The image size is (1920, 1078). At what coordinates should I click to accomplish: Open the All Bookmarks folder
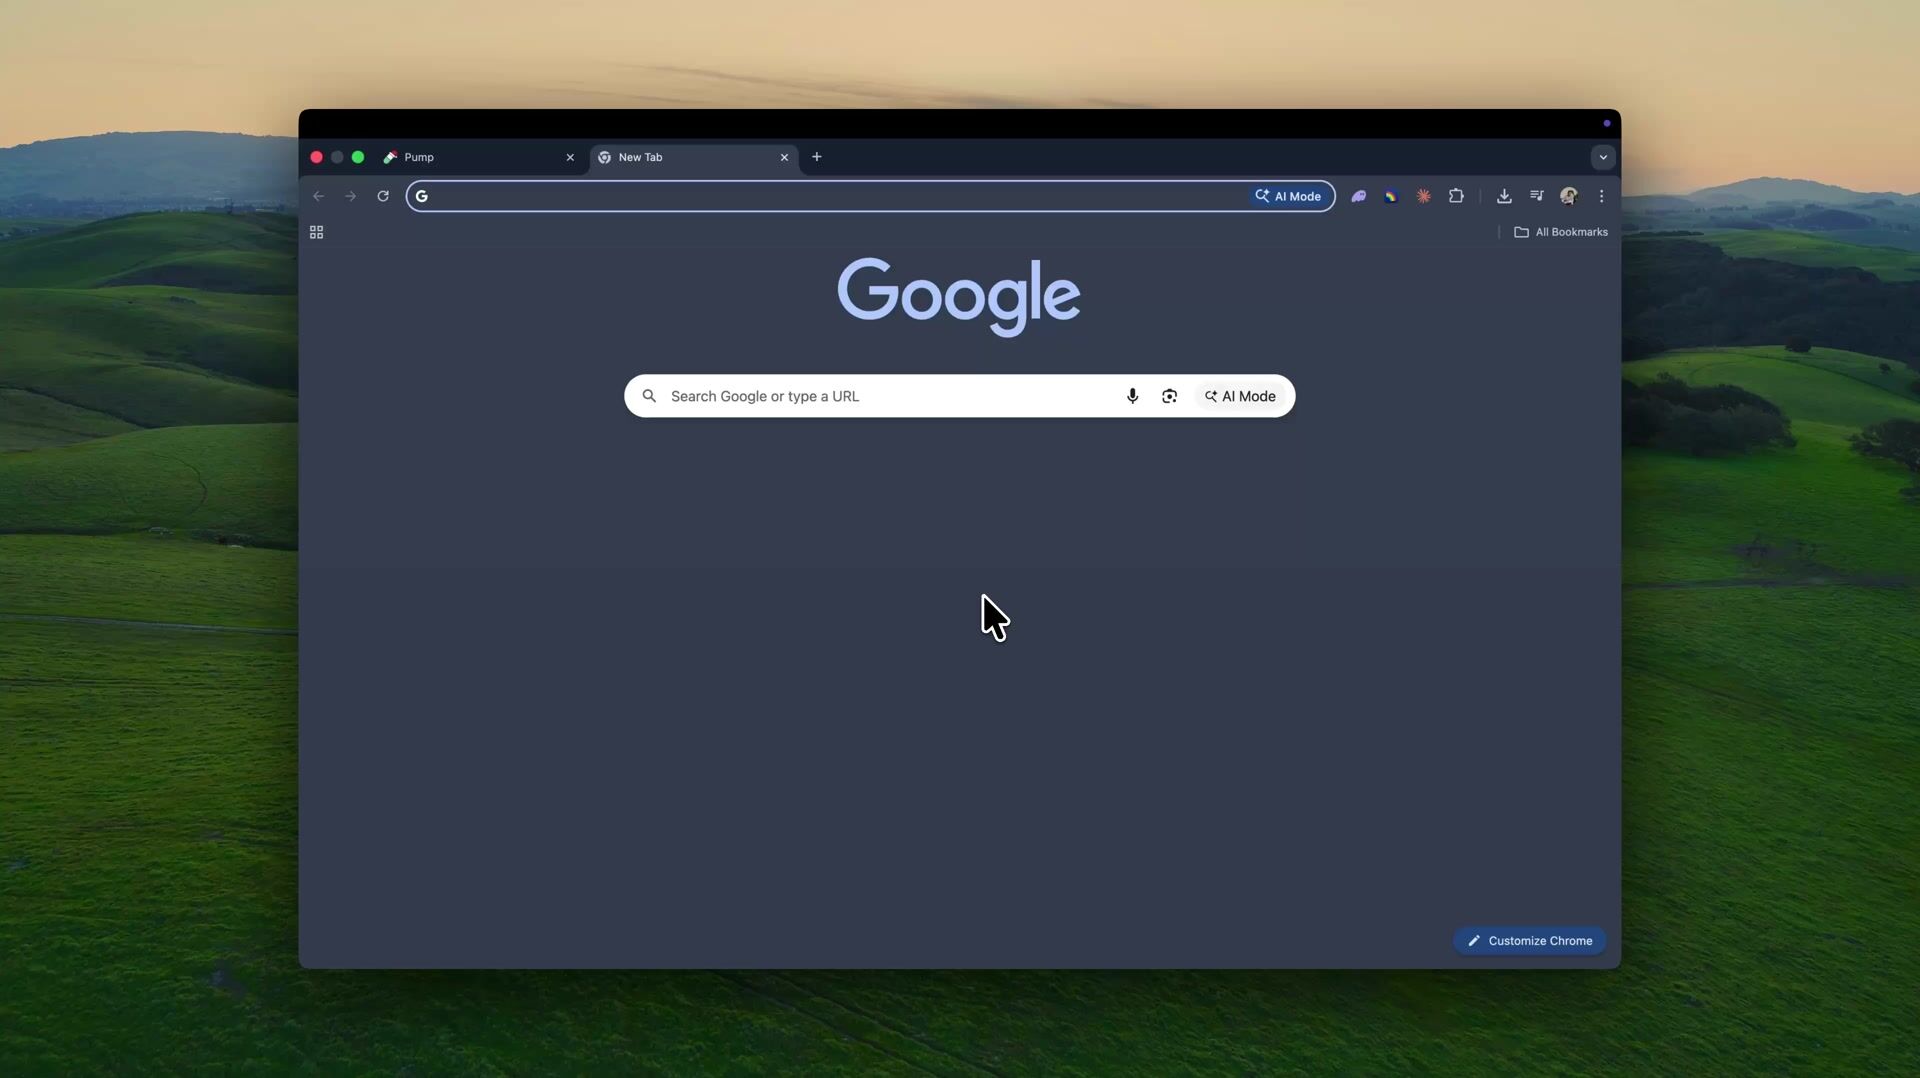pyautogui.click(x=1561, y=232)
